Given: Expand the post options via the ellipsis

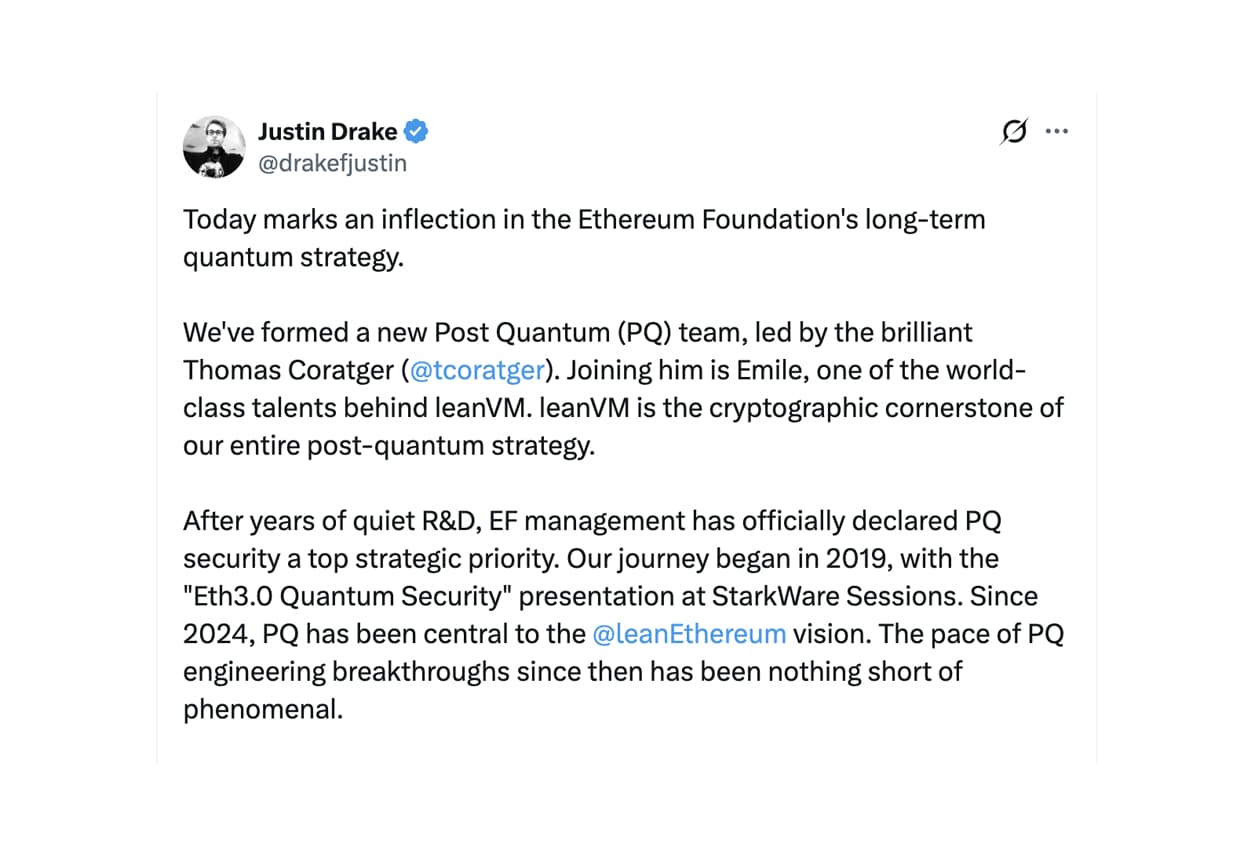Looking at the screenshot, I should pos(1057,131).
